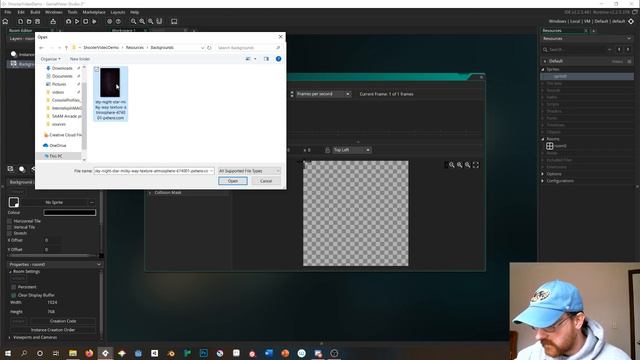This screenshot has width=640, height=360.
Task: Open the All Supported File Types dropdown
Action: [249, 171]
